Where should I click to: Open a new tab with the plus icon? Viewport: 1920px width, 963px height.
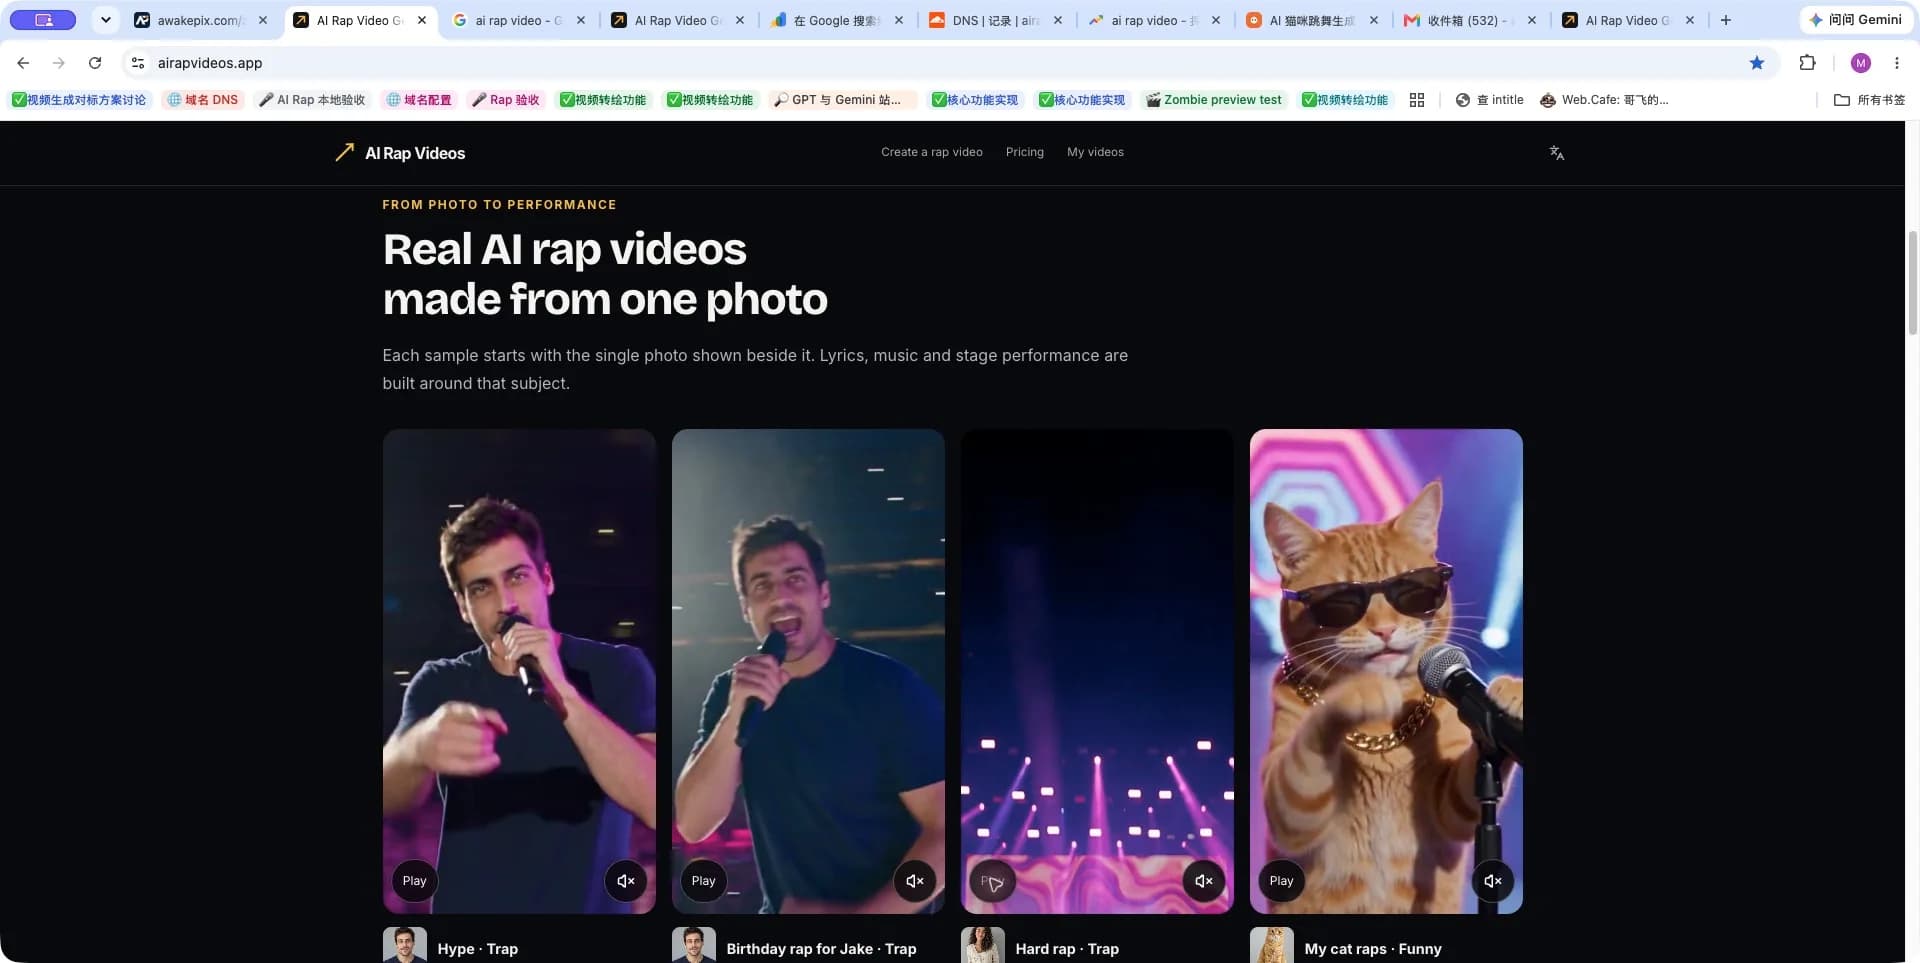pyautogui.click(x=1725, y=20)
